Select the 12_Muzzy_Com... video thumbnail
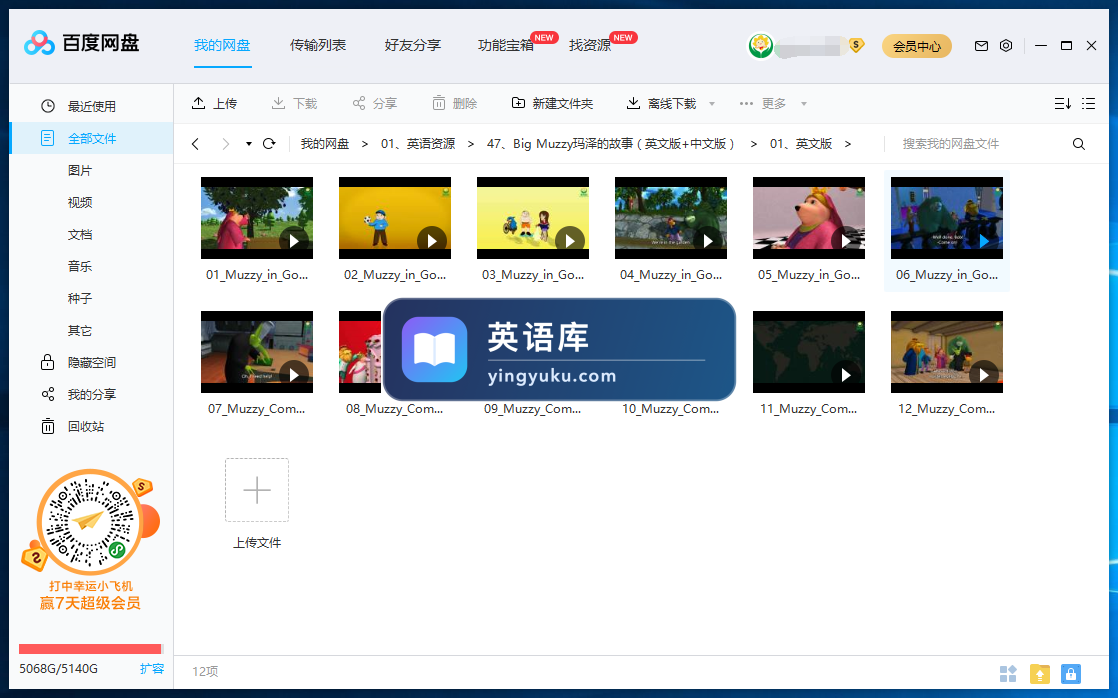 point(947,352)
